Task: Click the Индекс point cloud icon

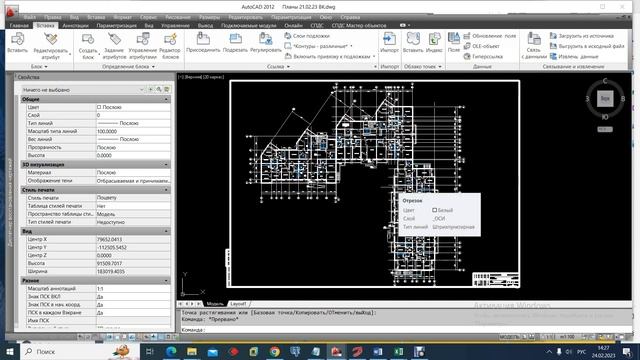Action: click(x=434, y=39)
